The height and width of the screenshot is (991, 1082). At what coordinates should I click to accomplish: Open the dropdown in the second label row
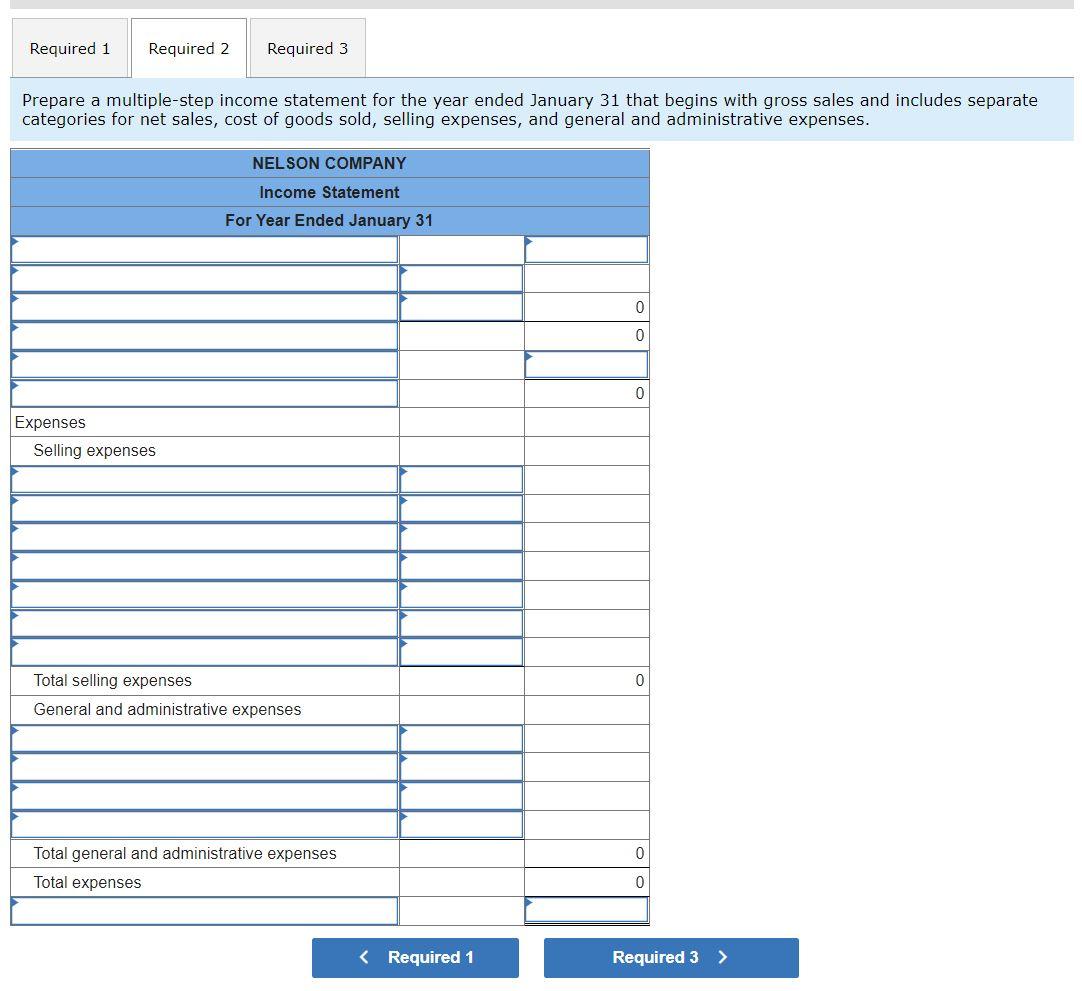204,278
